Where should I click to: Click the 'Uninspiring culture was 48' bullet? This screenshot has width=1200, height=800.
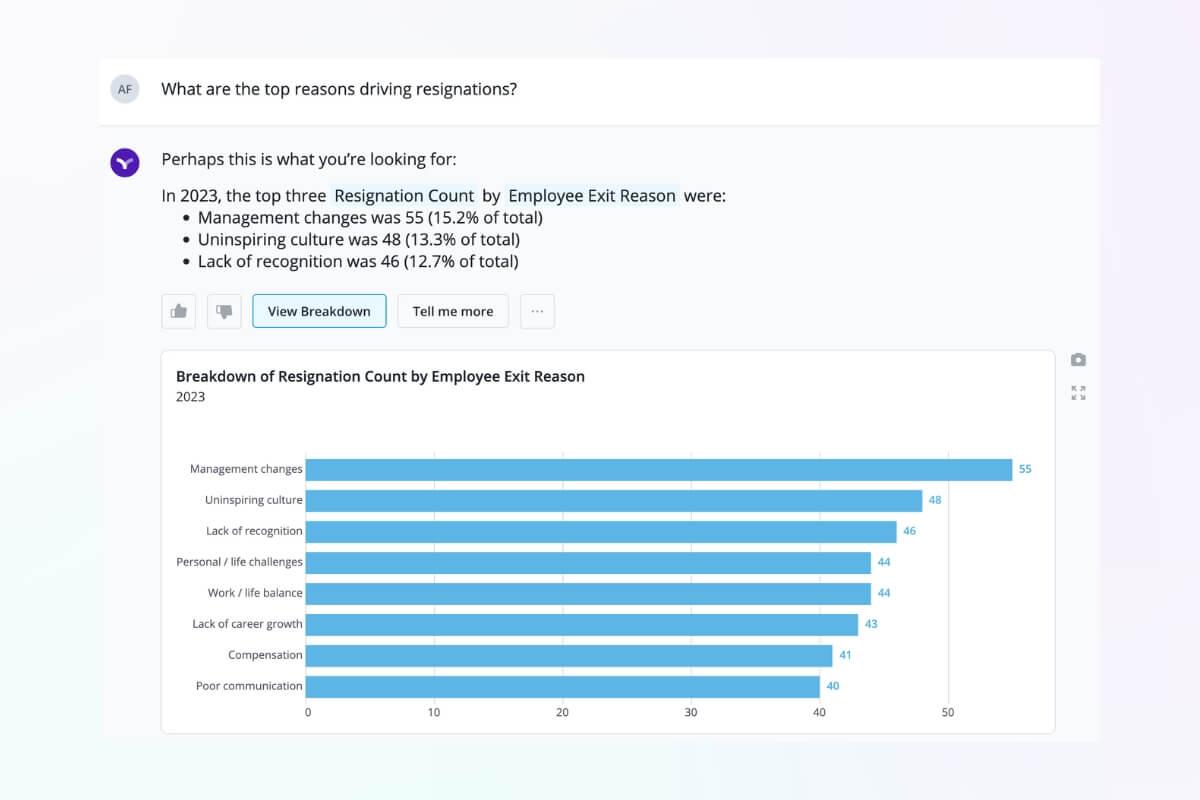359,240
